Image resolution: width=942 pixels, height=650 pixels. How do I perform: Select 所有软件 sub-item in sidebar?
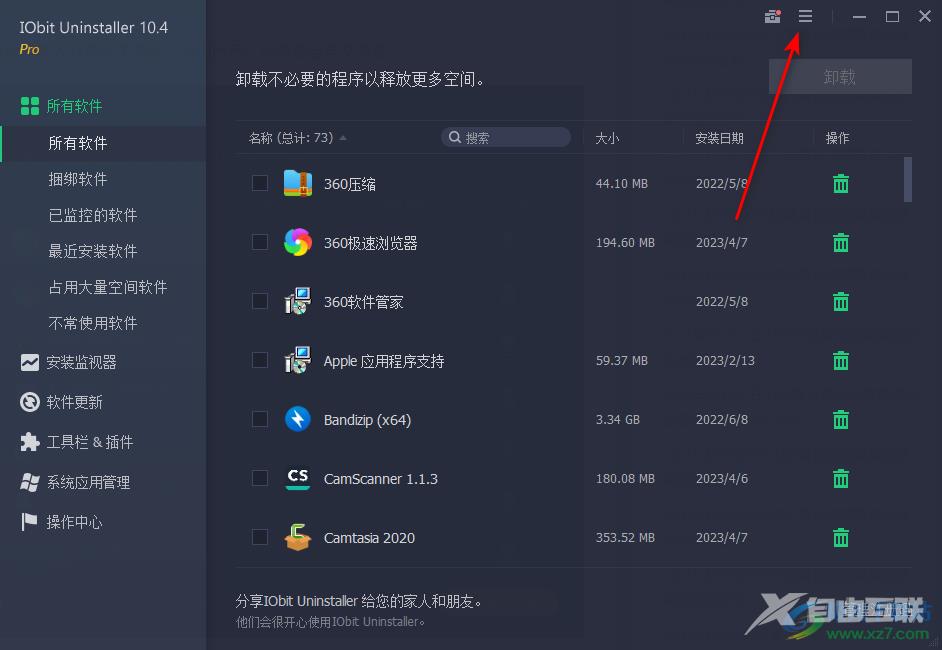tap(103, 143)
